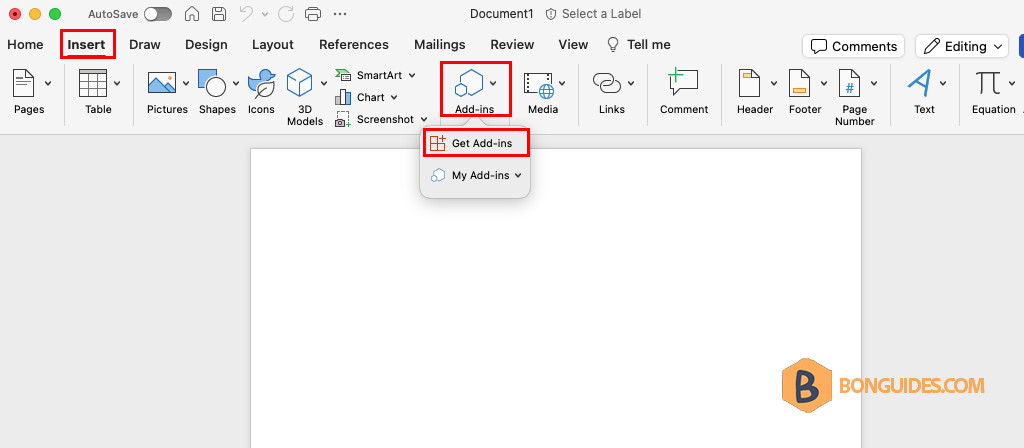The image size is (1024, 448).
Task: Expand the Shapes dropdown arrow
Action: point(235,83)
